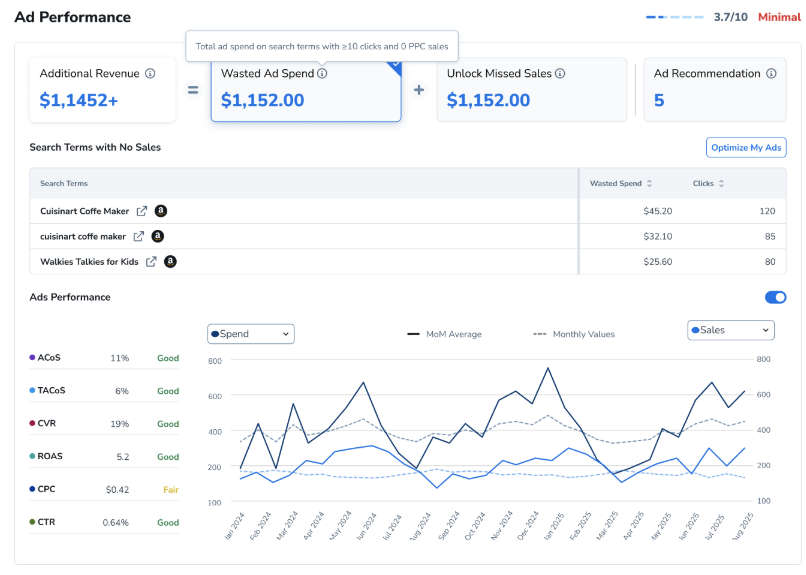Click the 3.7/10 score progress bar
The image size is (806, 575).
tap(675, 17)
